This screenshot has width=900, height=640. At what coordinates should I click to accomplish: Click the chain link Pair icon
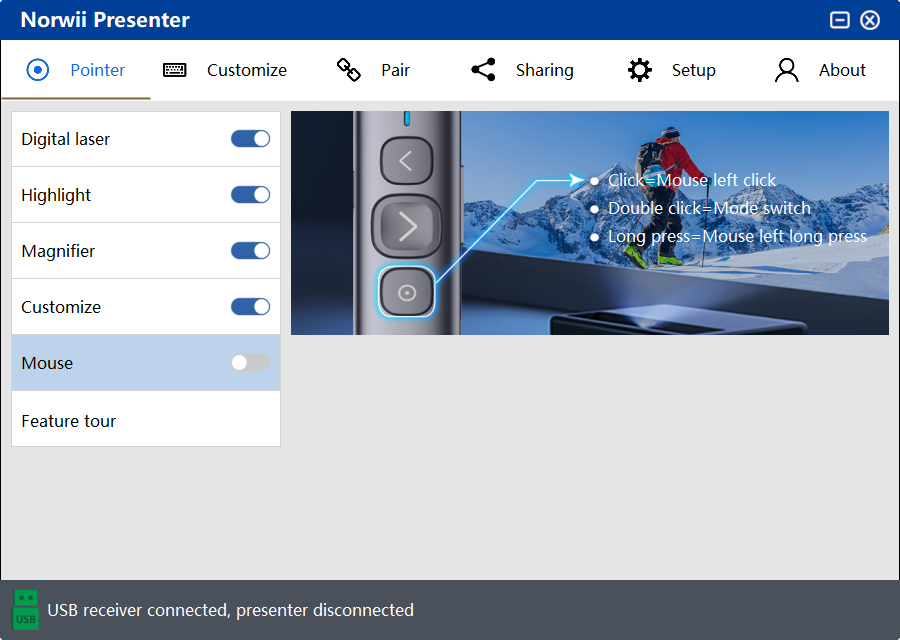tap(348, 70)
